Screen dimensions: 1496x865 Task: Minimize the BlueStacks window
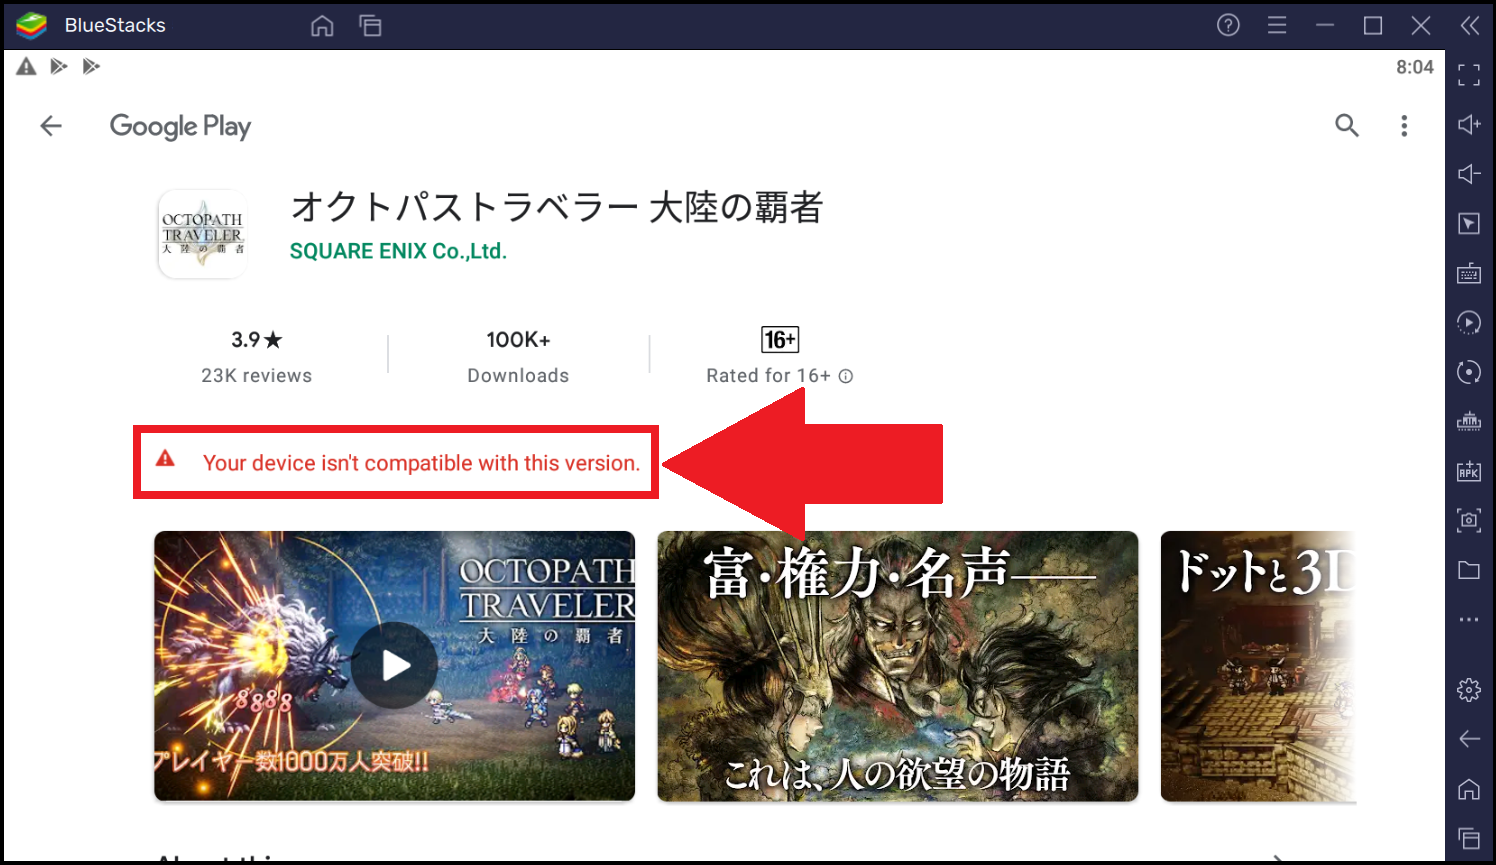point(1325,25)
